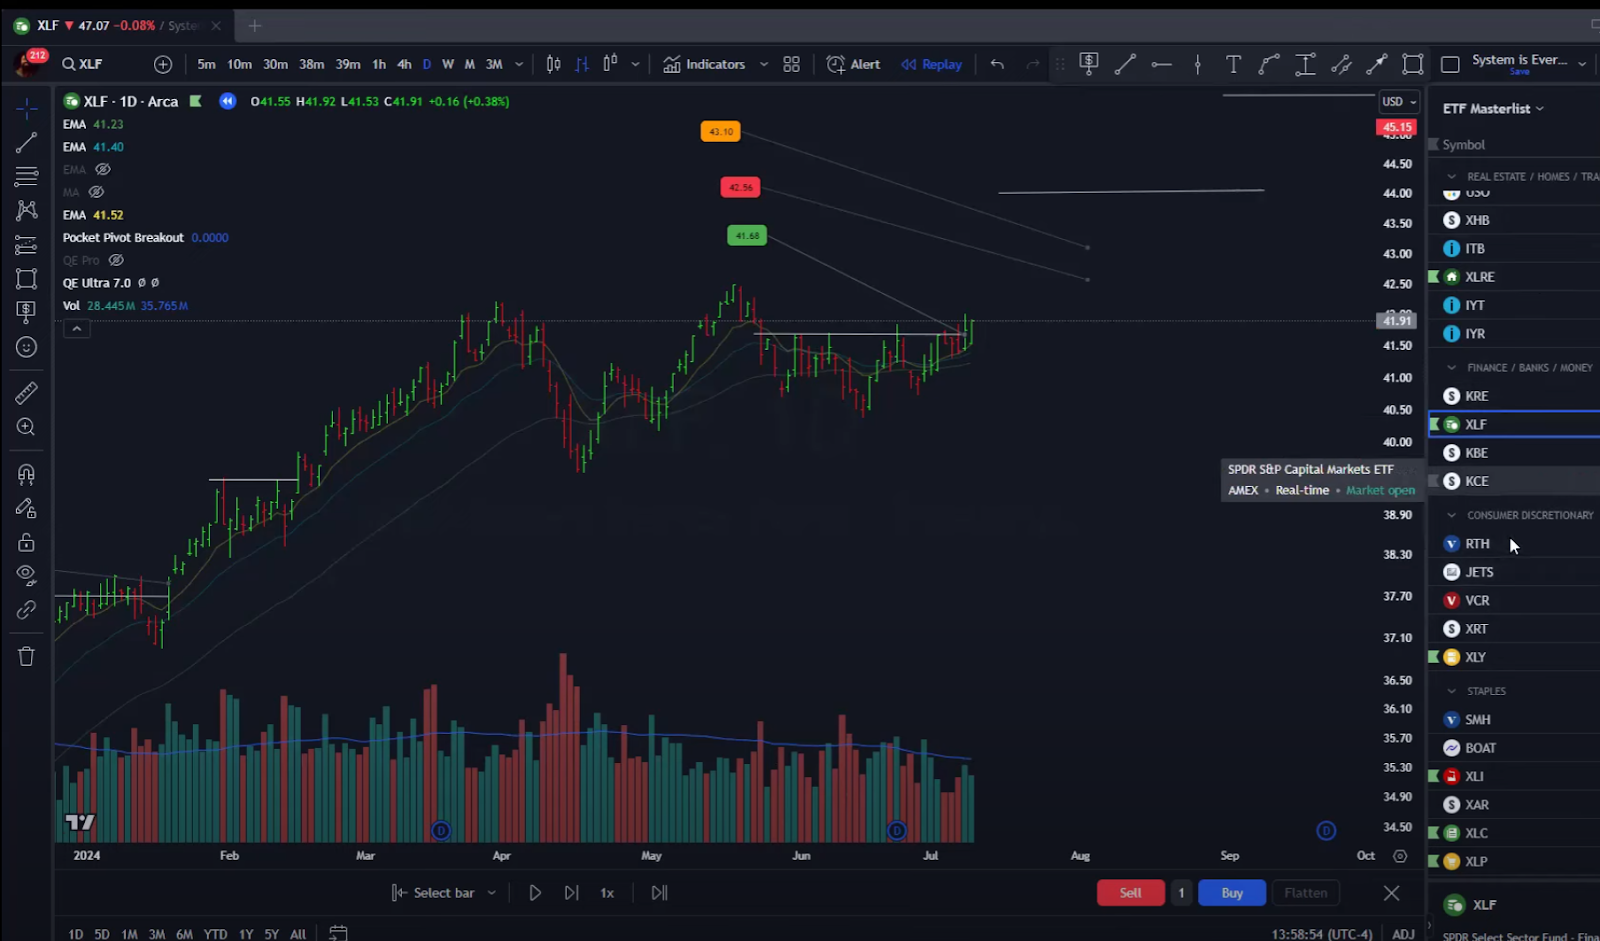Set the date range to 6M
The height and width of the screenshot is (941, 1600).
point(184,934)
